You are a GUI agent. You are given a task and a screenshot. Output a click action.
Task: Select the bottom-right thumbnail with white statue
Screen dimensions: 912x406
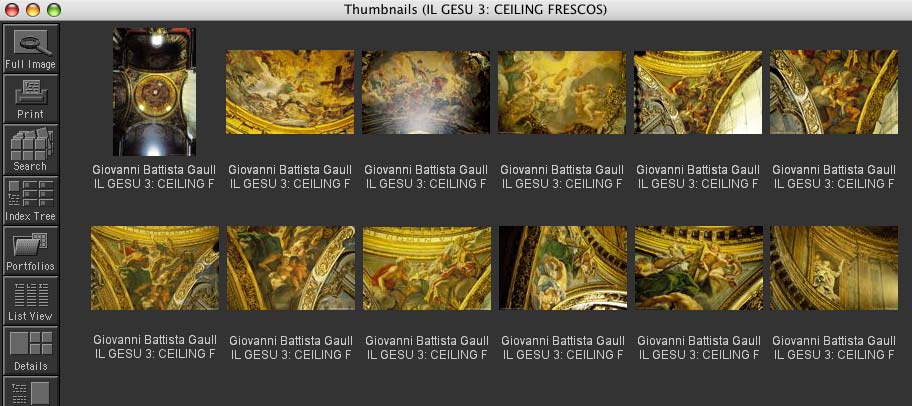(834, 268)
